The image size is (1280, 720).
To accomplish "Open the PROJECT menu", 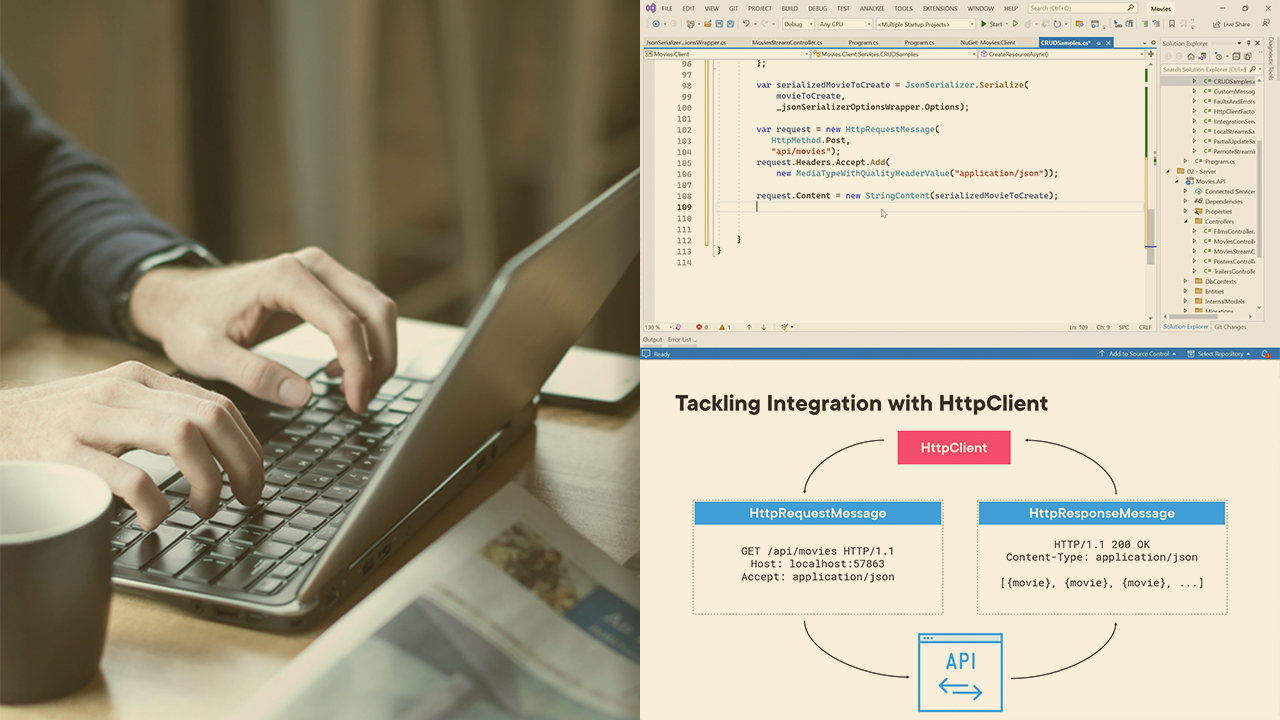I will (x=760, y=8).
